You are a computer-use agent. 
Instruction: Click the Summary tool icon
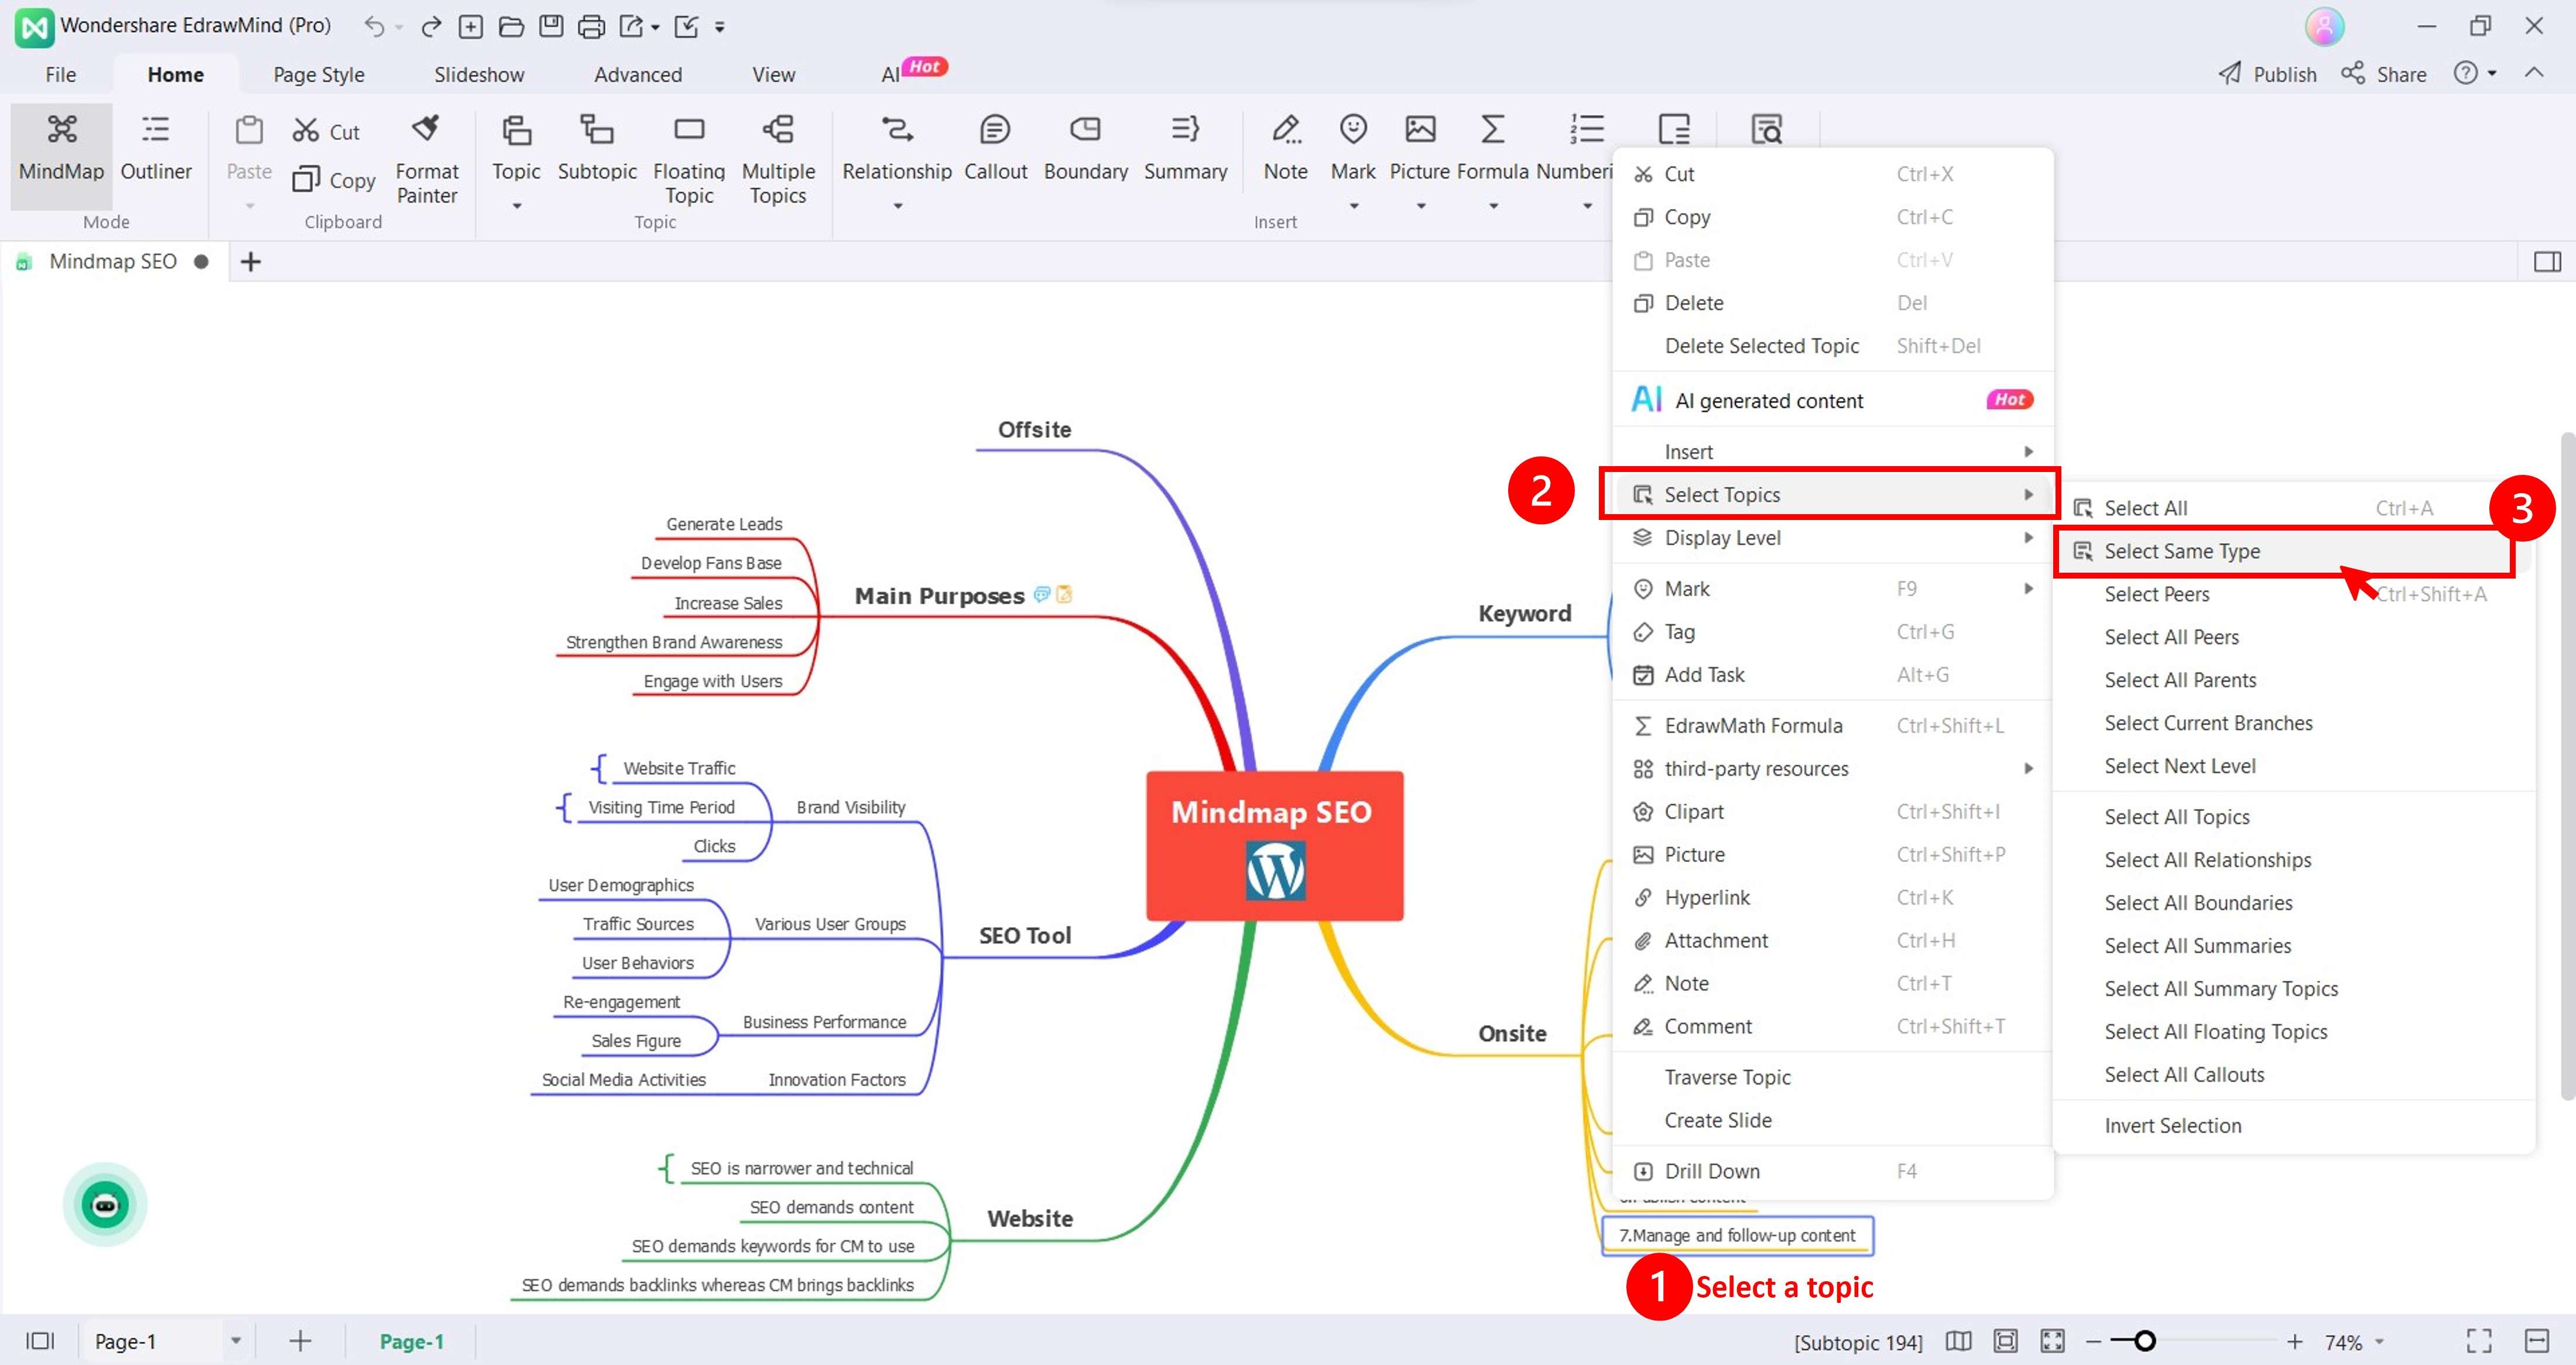1184,129
